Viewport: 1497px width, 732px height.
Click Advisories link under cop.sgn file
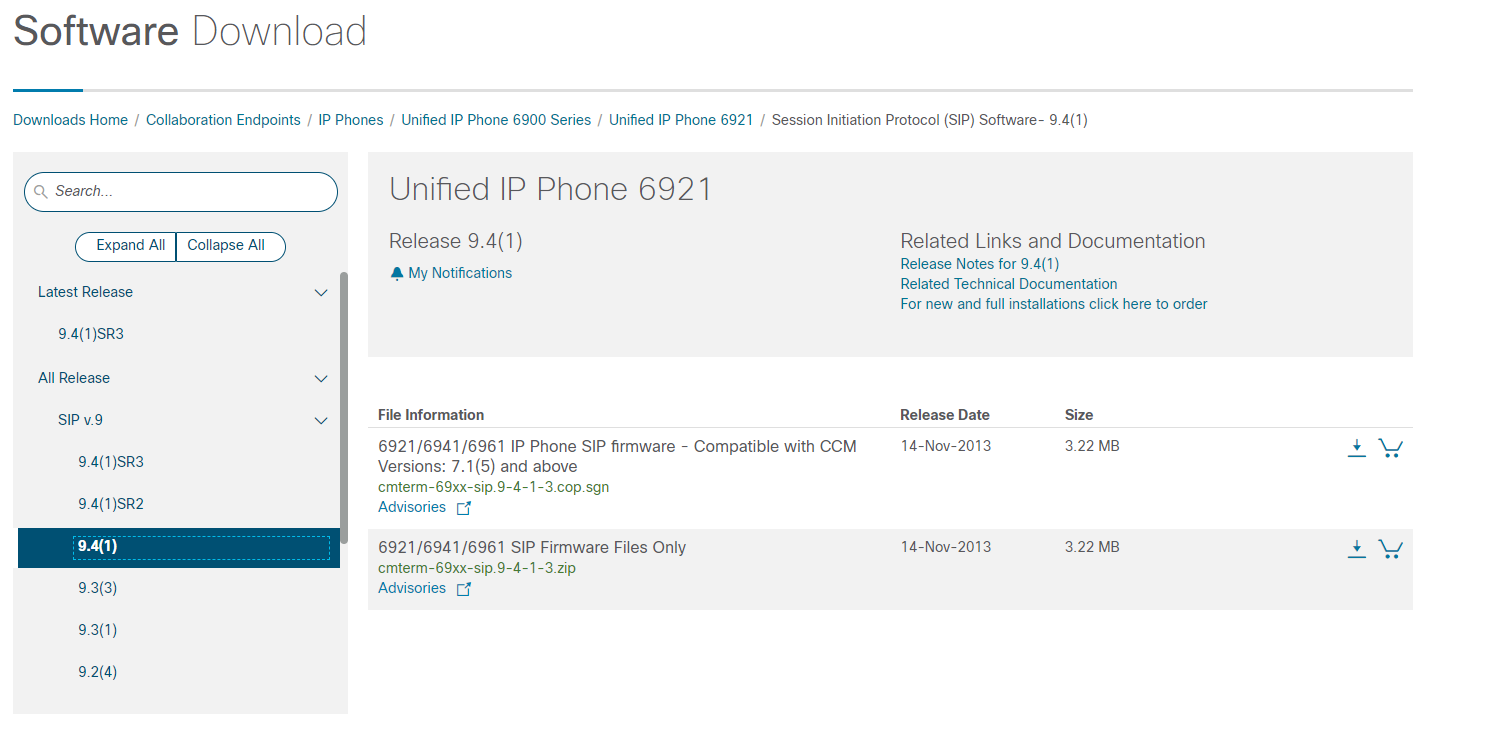coord(412,507)
